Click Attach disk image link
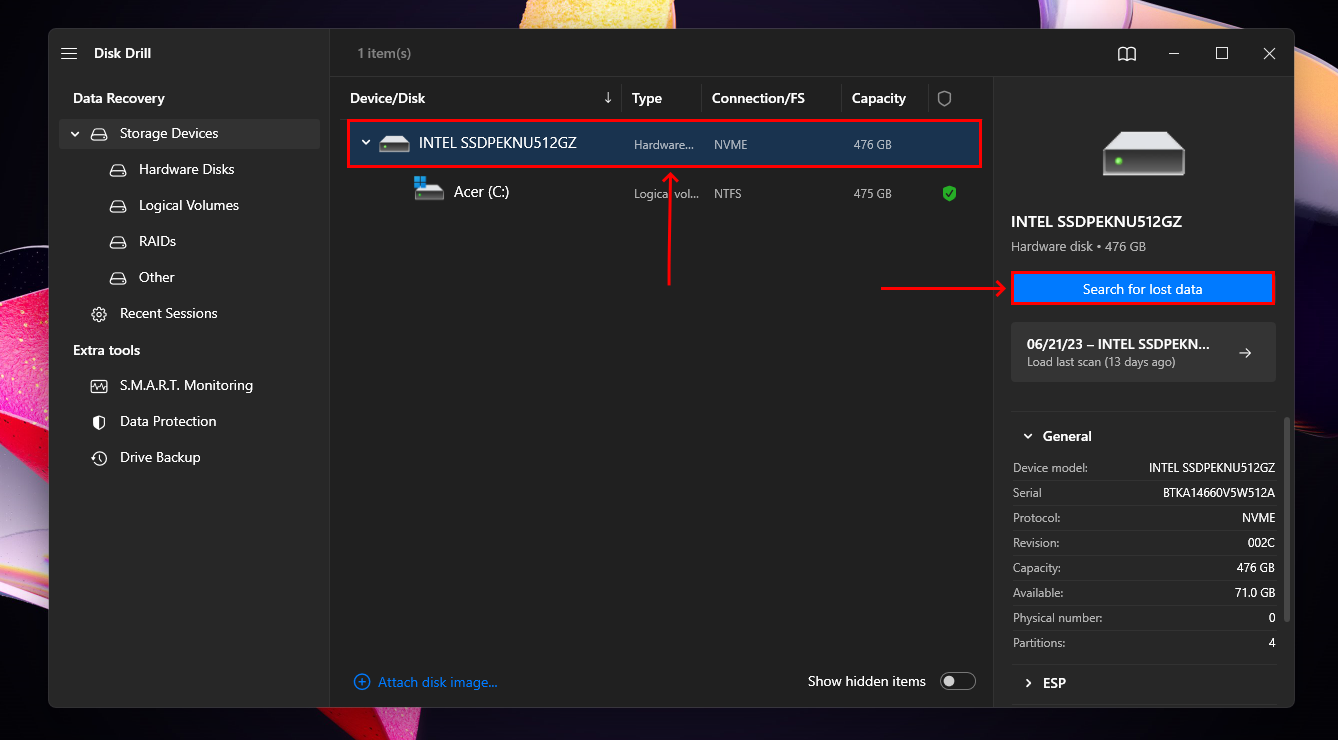 pyautogui.click(x=437, y=682)
